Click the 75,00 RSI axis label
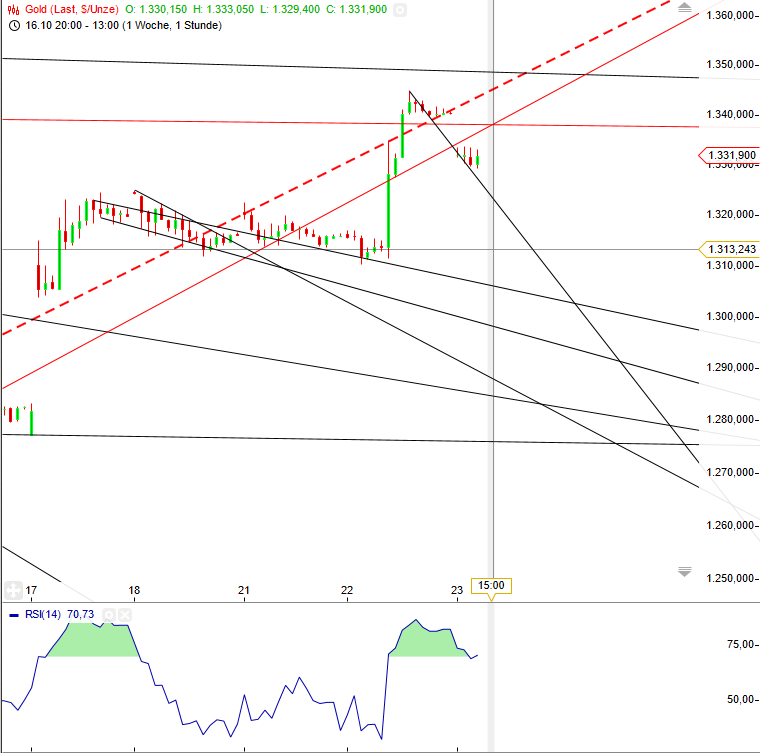This screenshot has width=760, height=753. click(x=741, y=644)
